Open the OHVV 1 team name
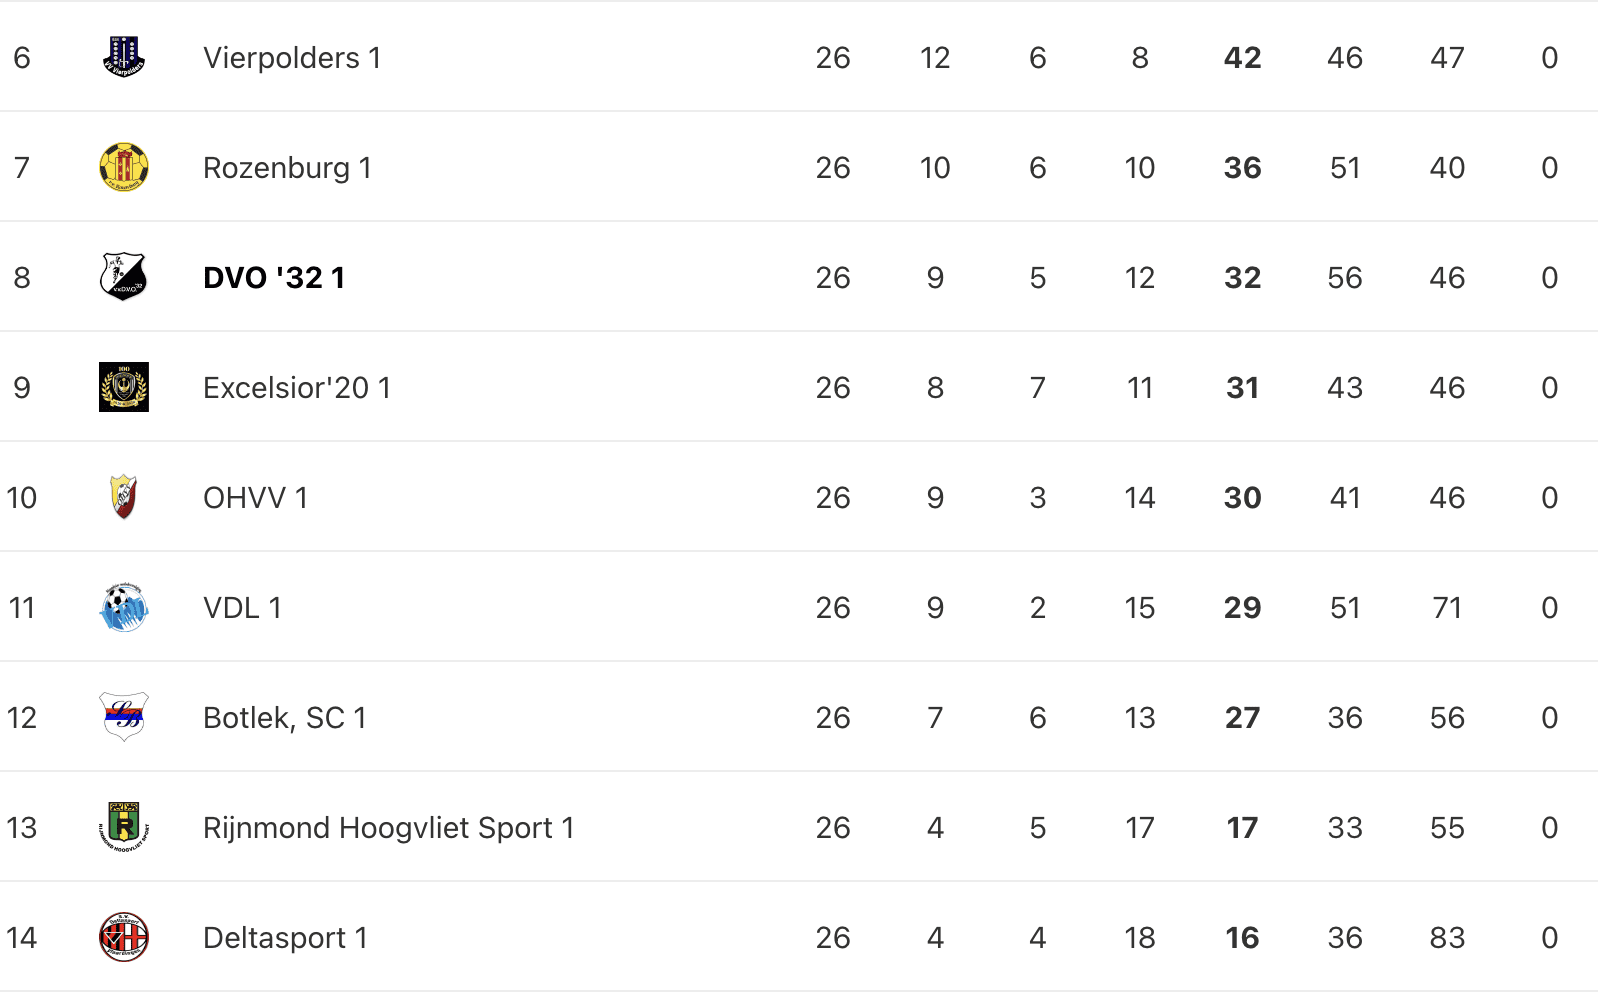 255,498
